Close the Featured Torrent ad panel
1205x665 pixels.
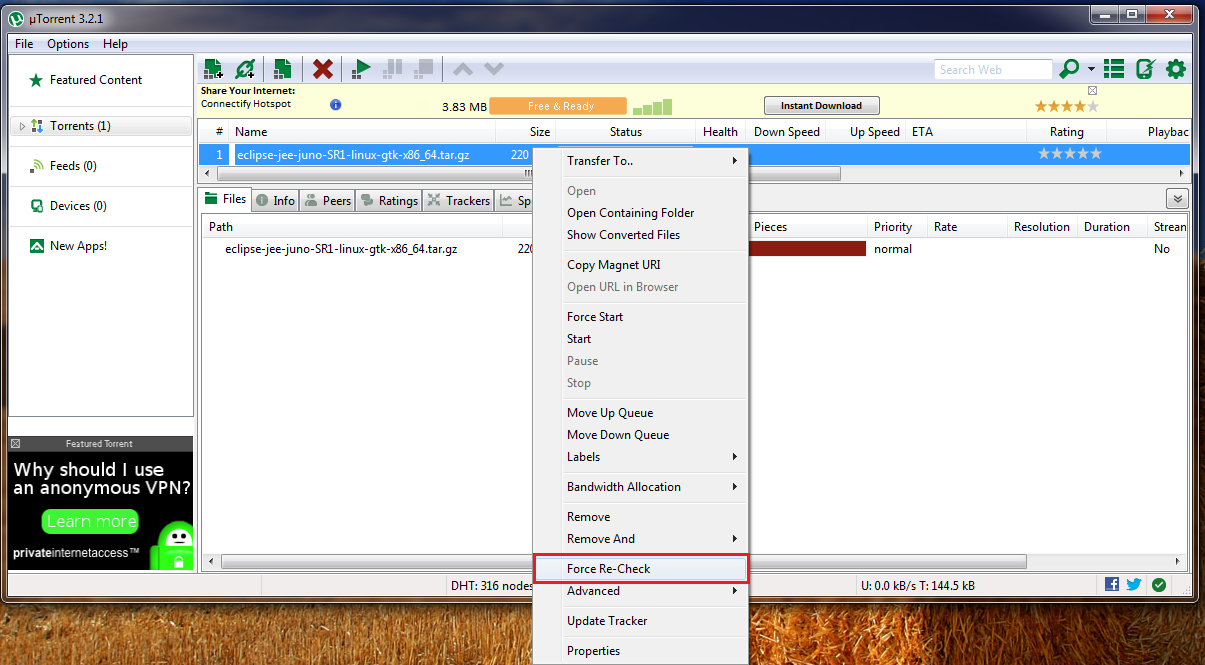16,443
